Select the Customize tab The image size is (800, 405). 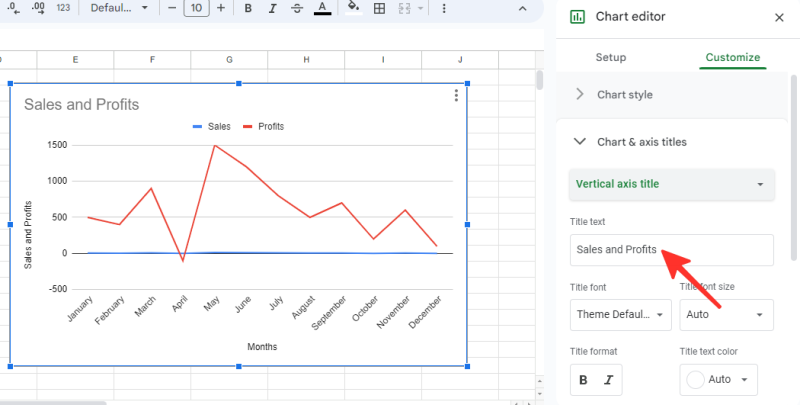click(732, 57)
